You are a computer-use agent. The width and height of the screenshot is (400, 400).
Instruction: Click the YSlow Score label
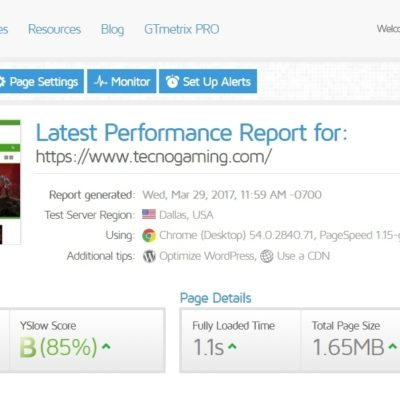(x=48, y=326)
